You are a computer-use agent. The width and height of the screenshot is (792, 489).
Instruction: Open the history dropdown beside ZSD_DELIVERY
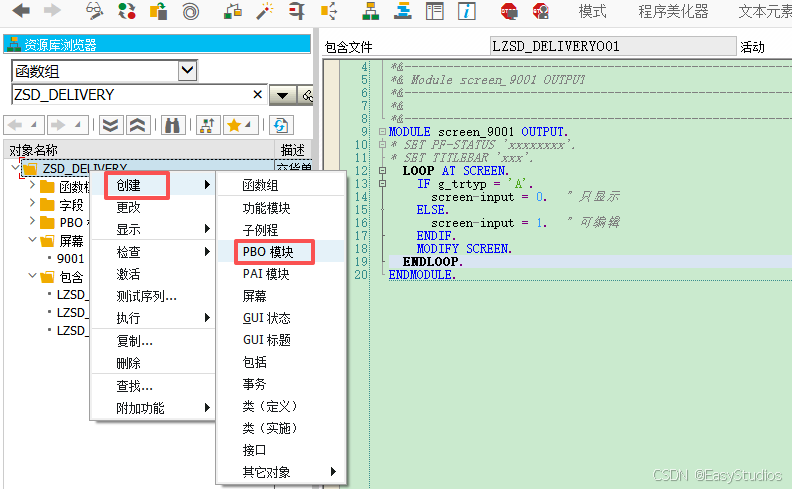(282, 95)
